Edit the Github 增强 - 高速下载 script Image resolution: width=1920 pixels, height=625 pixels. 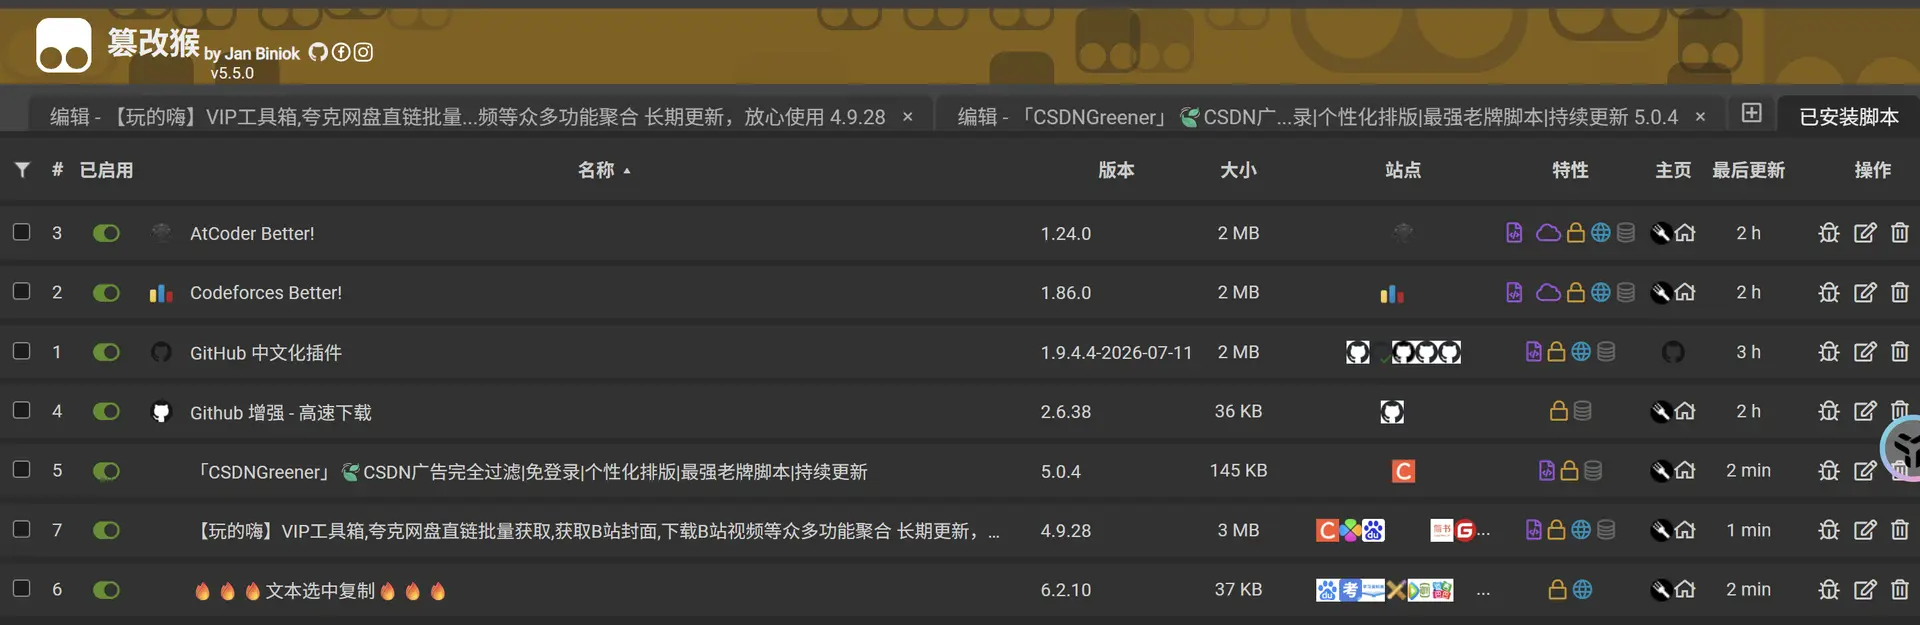[x=1865, y=411]
